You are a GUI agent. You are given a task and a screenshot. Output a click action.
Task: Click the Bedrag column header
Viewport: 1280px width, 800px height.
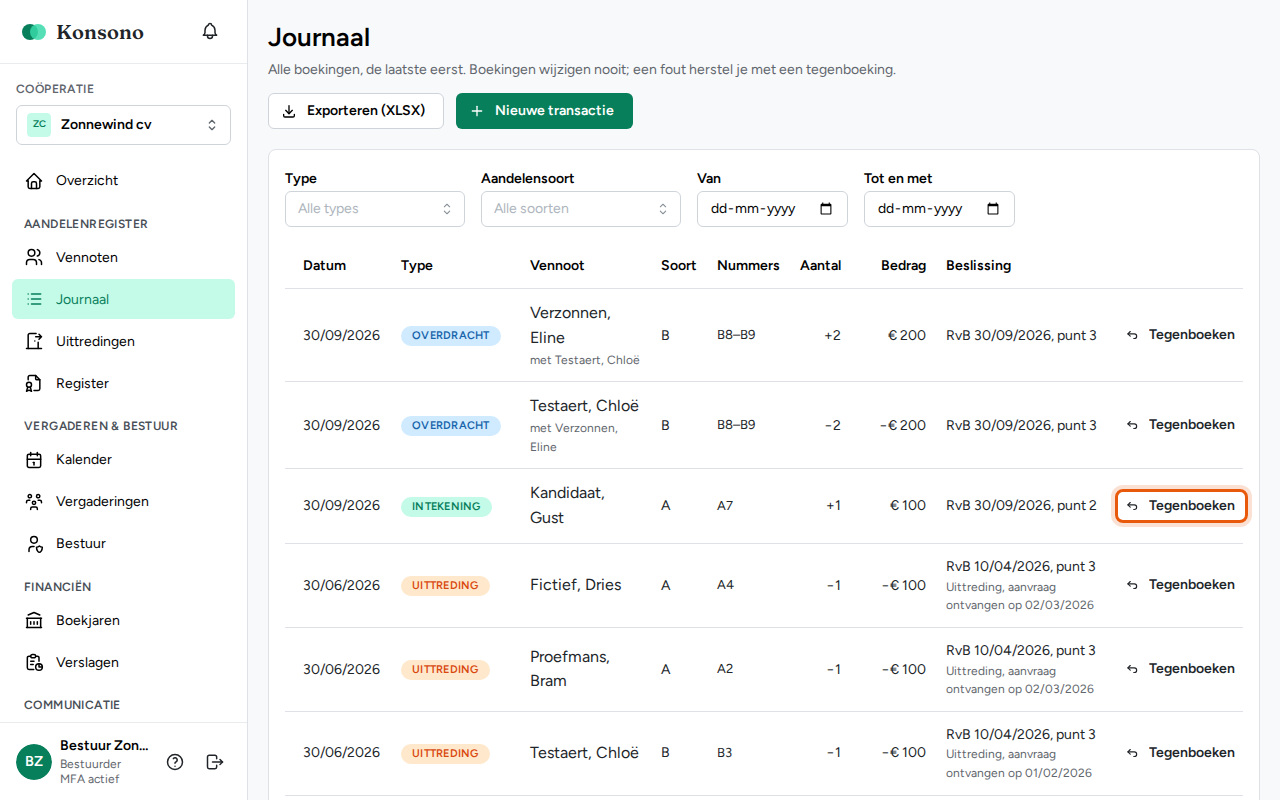(903, 266)
